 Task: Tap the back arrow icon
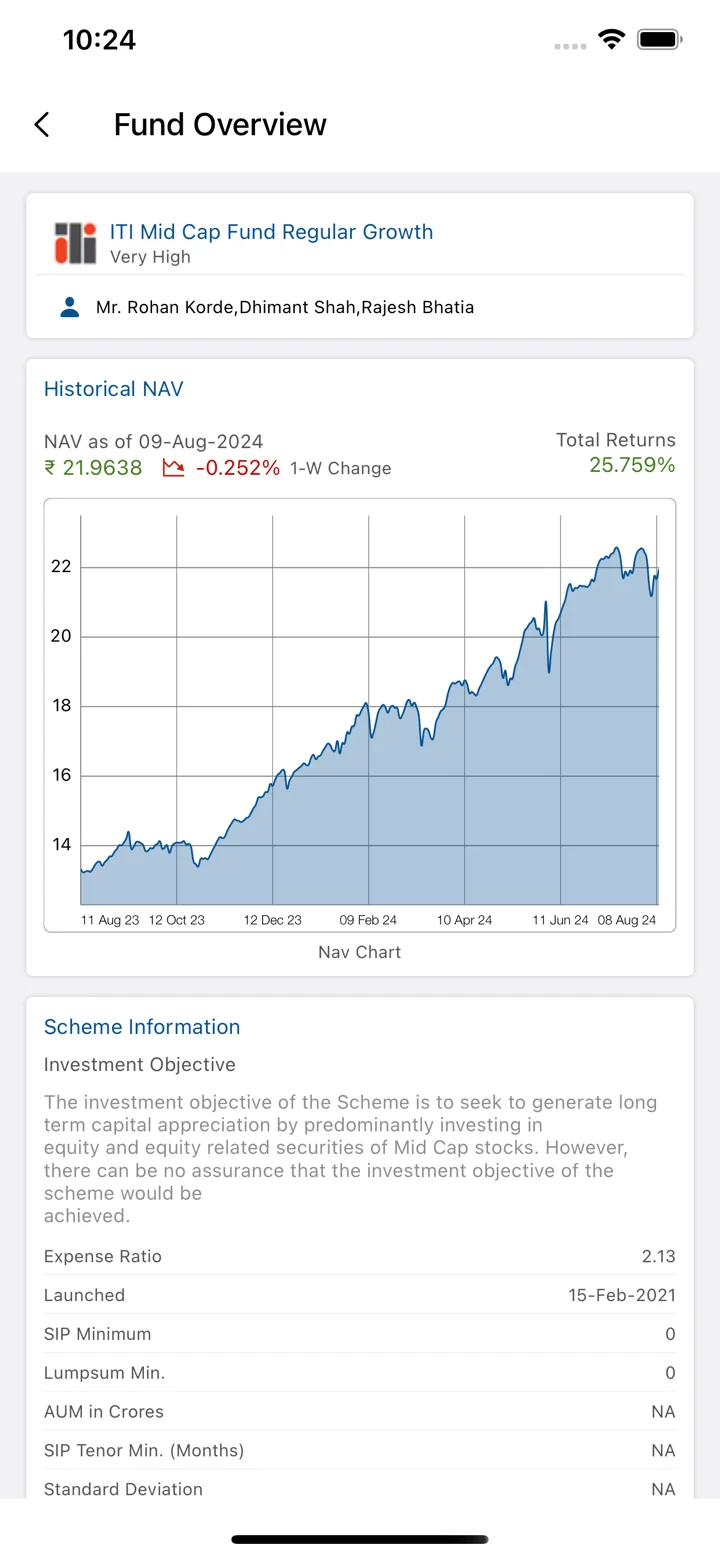(x=41, y=125)
